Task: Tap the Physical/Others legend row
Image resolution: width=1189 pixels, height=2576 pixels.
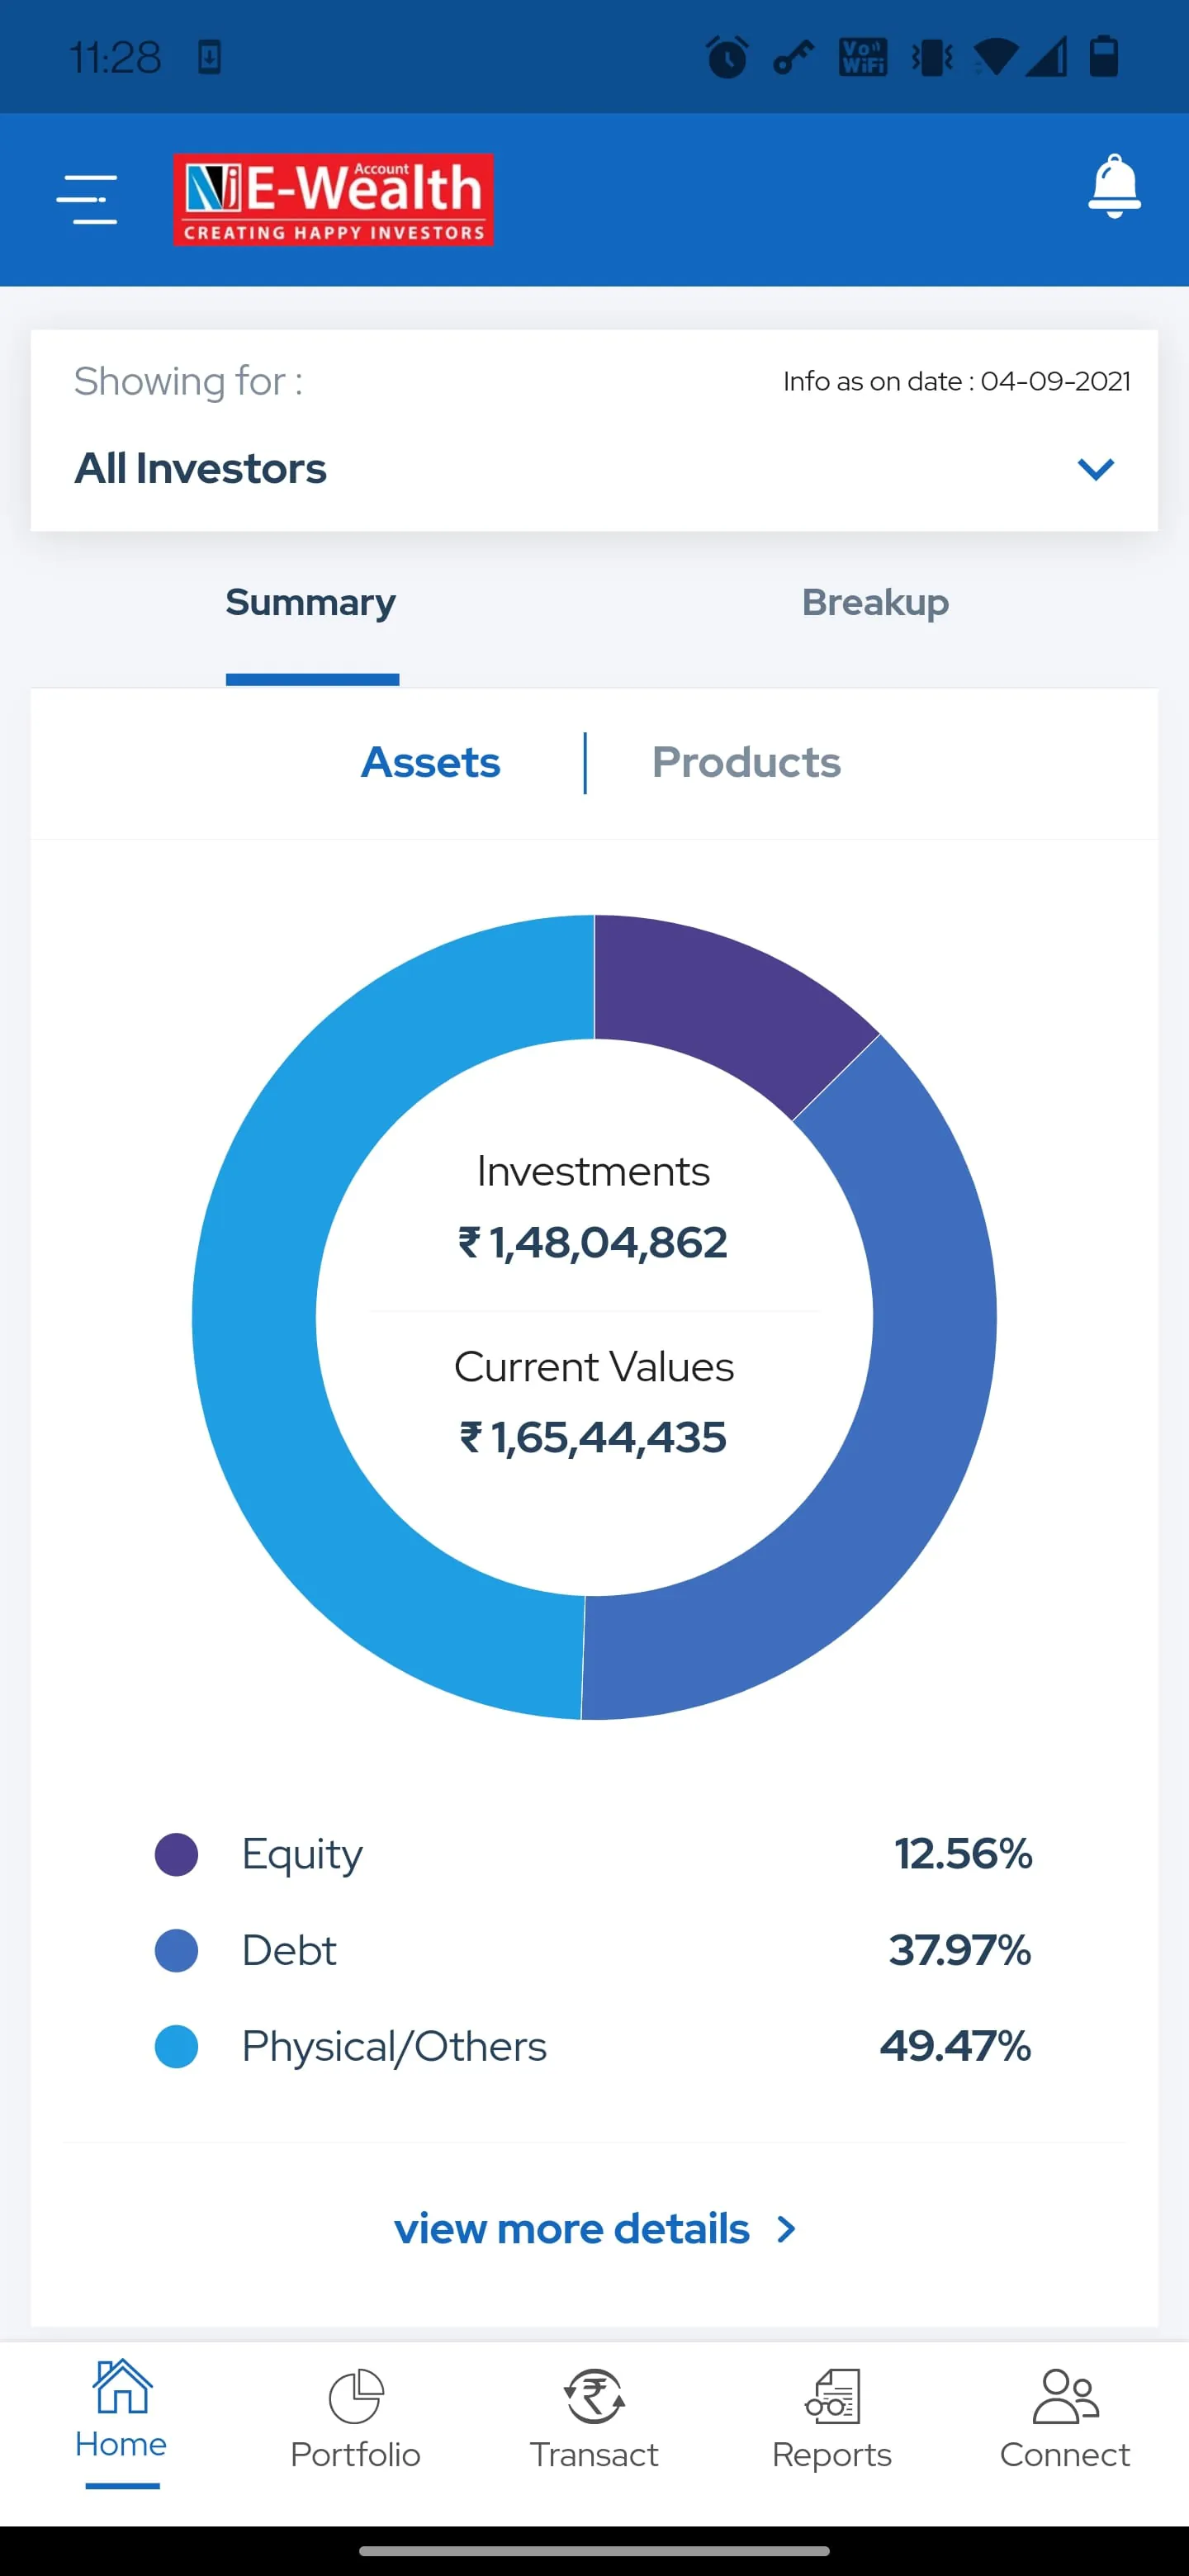Action: tap(594, 2046)
